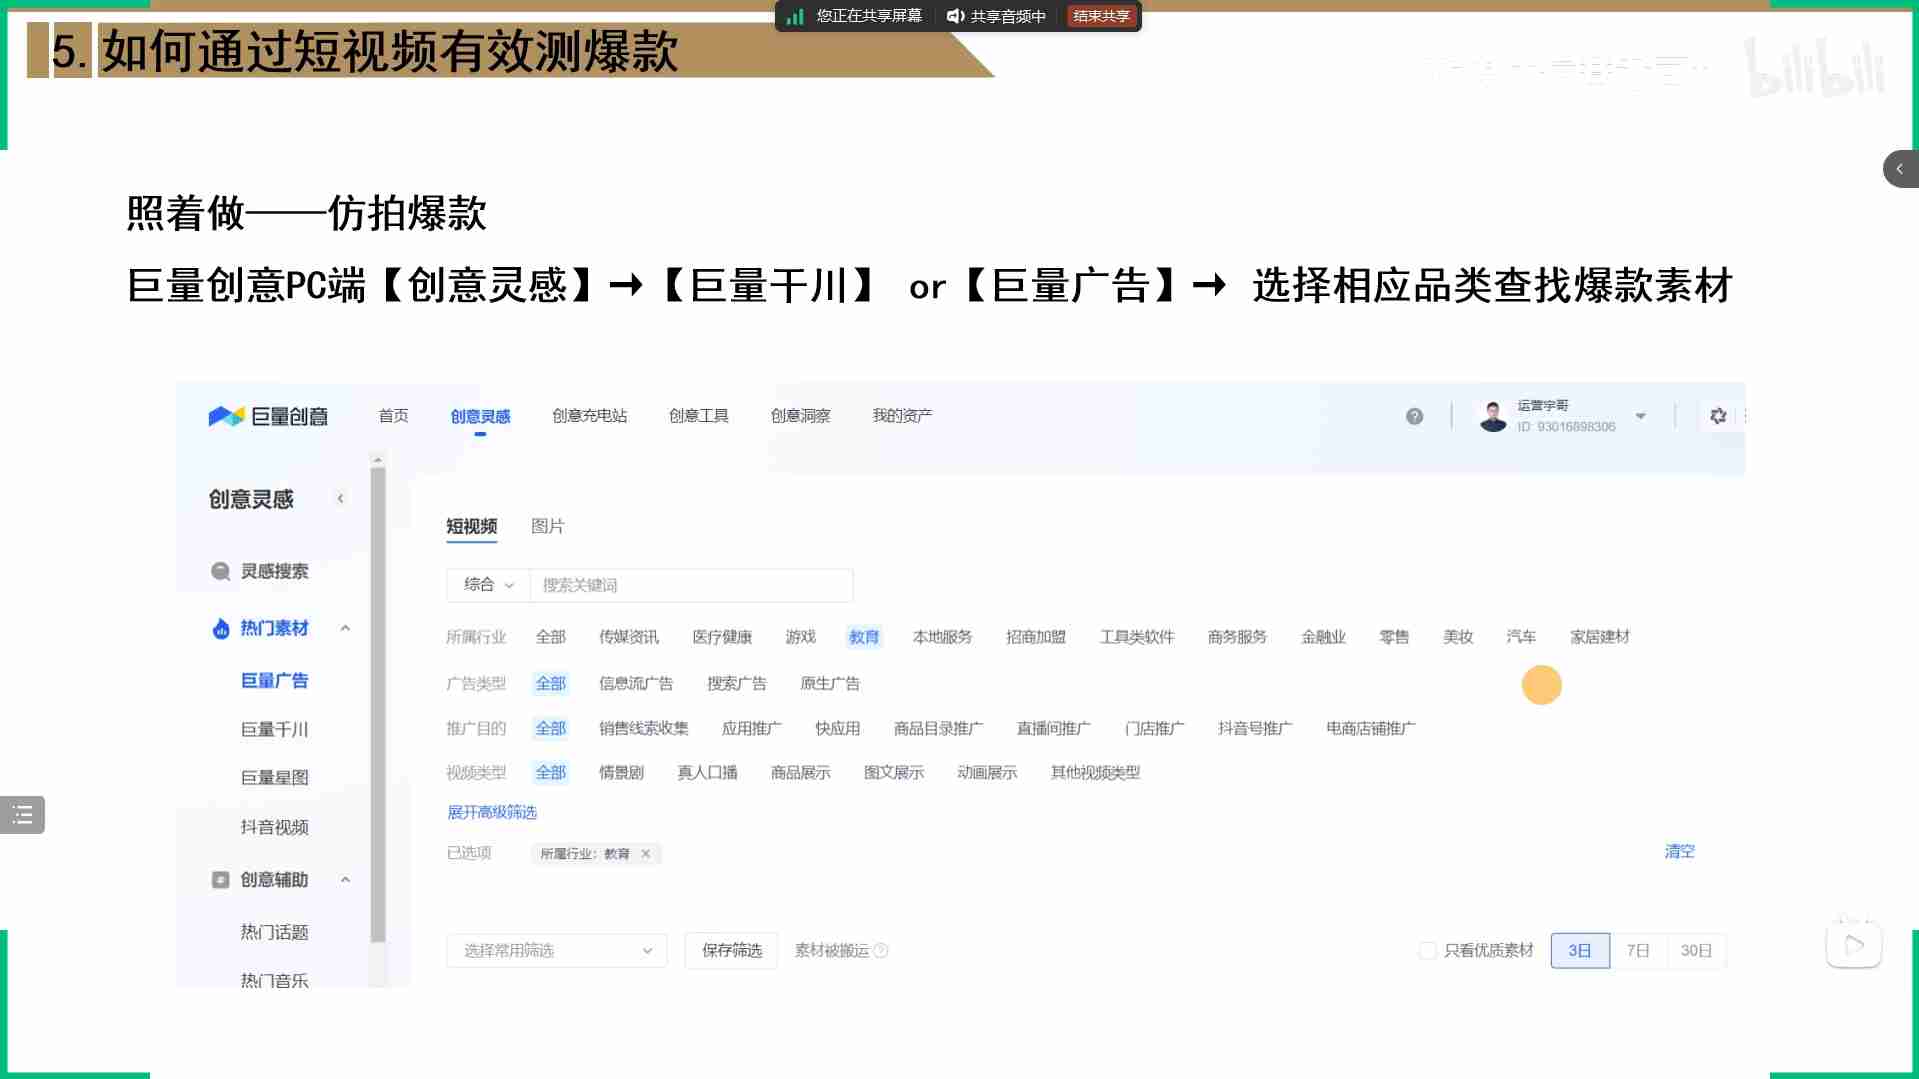Click the help question mark icon

click(1414, 416)
